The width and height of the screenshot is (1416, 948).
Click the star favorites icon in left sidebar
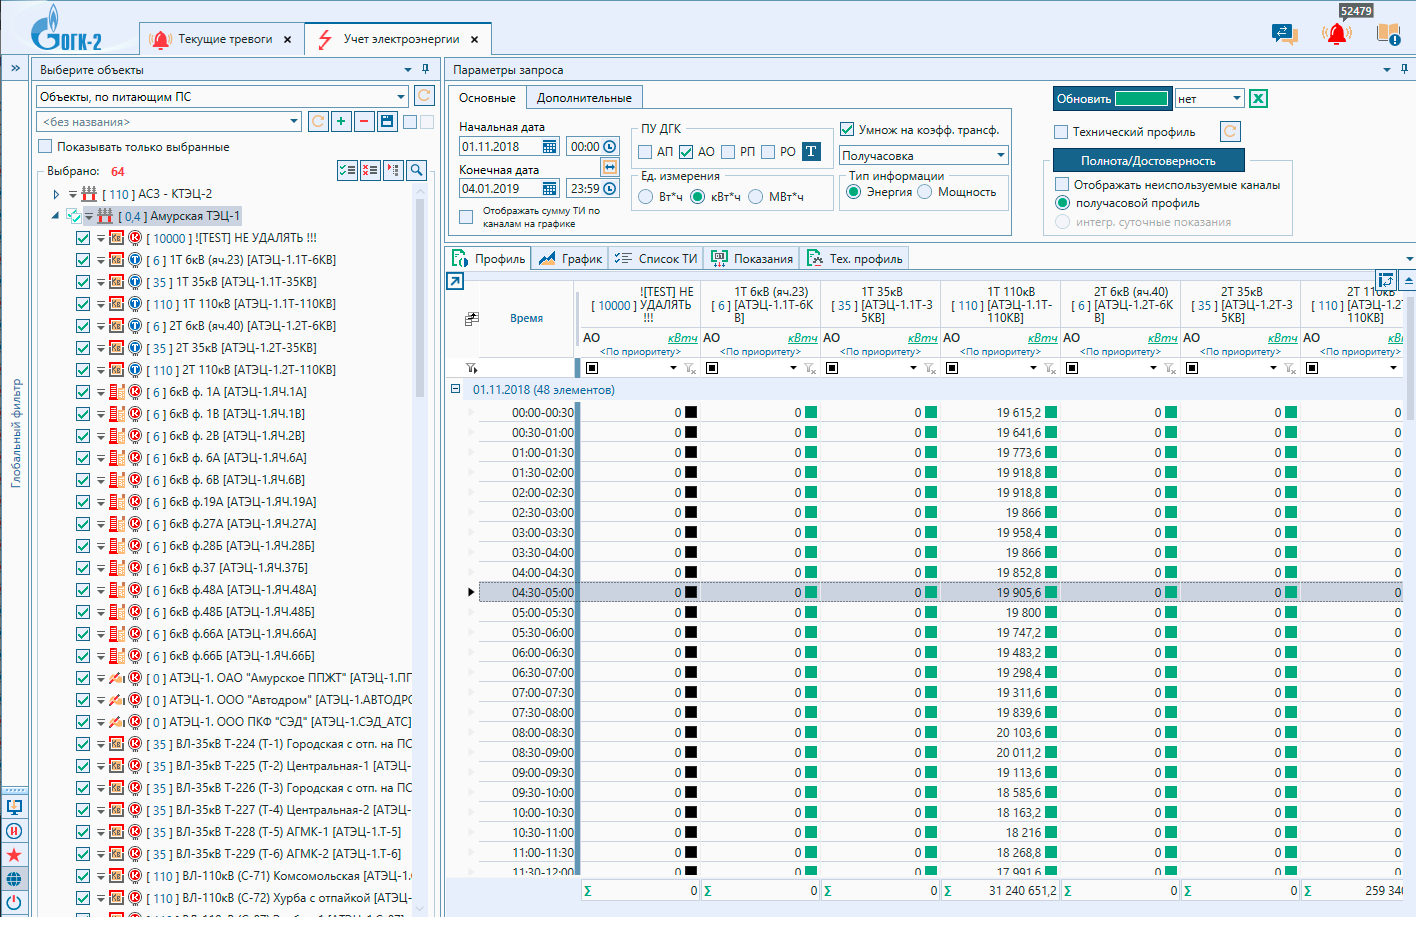14,855
